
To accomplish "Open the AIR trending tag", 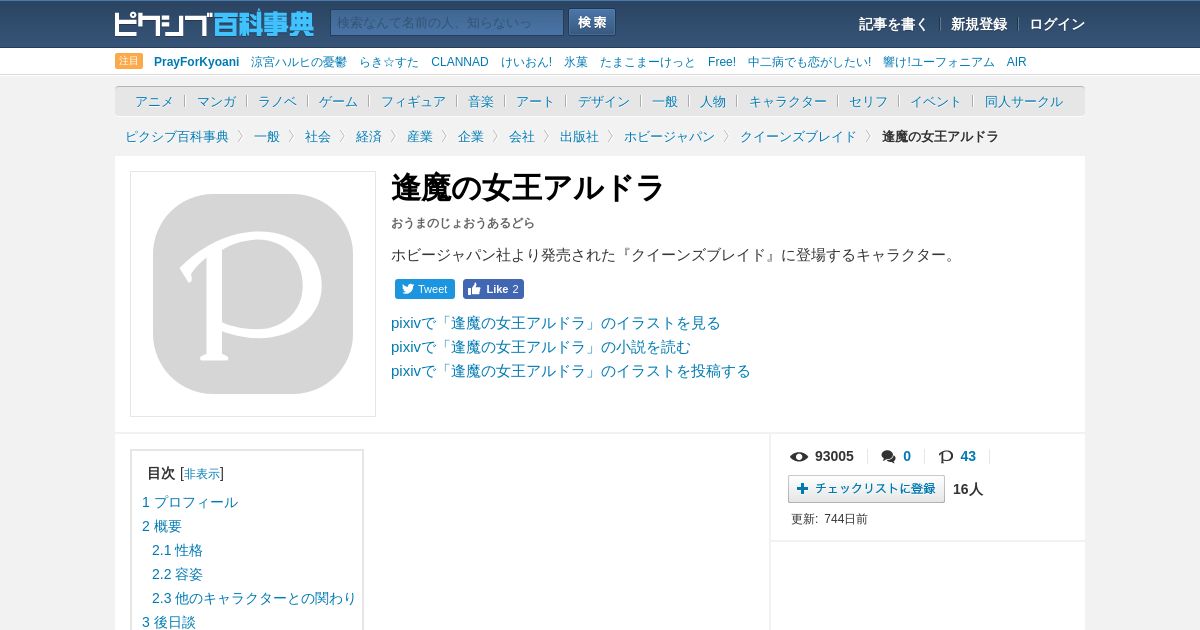I will point(1017,62).
